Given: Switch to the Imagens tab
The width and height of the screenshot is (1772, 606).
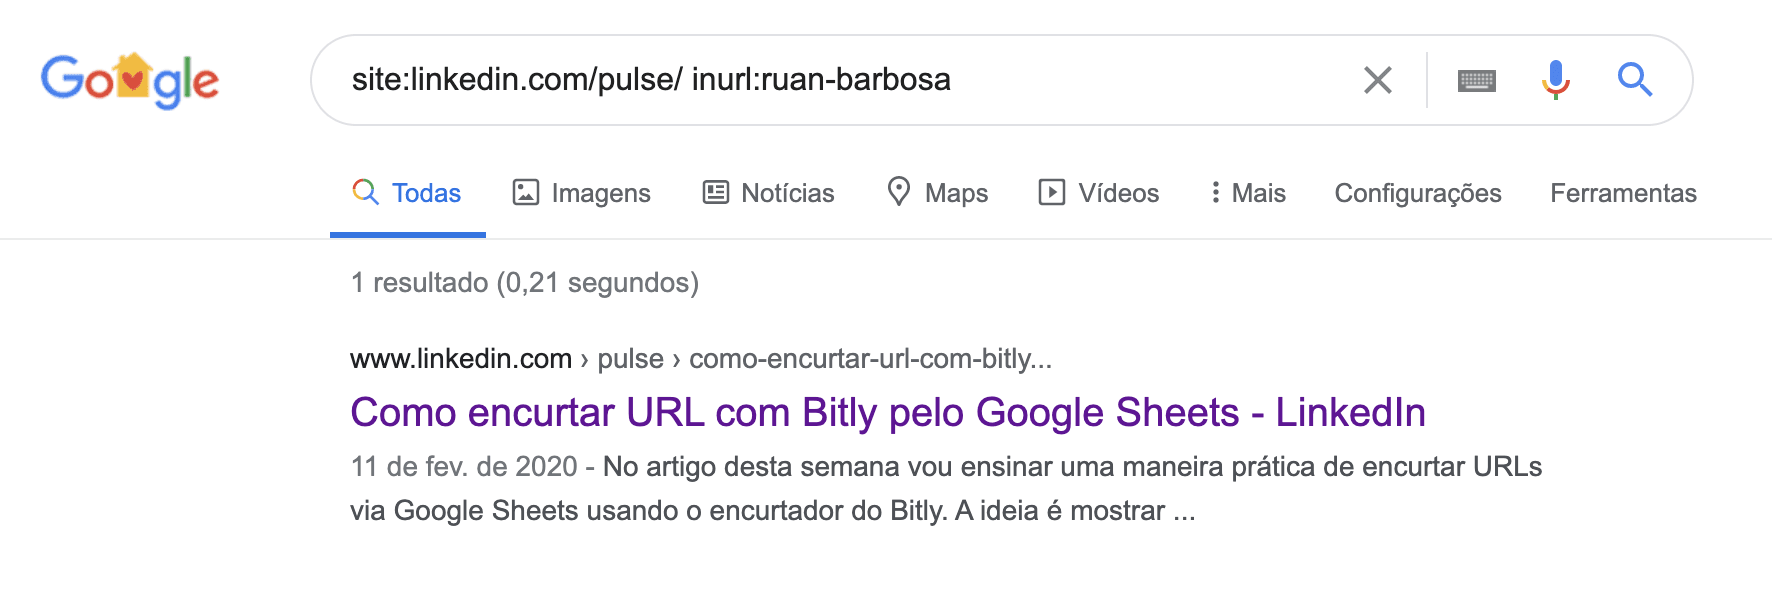Looking at the screenshot, I should point(582,193).
